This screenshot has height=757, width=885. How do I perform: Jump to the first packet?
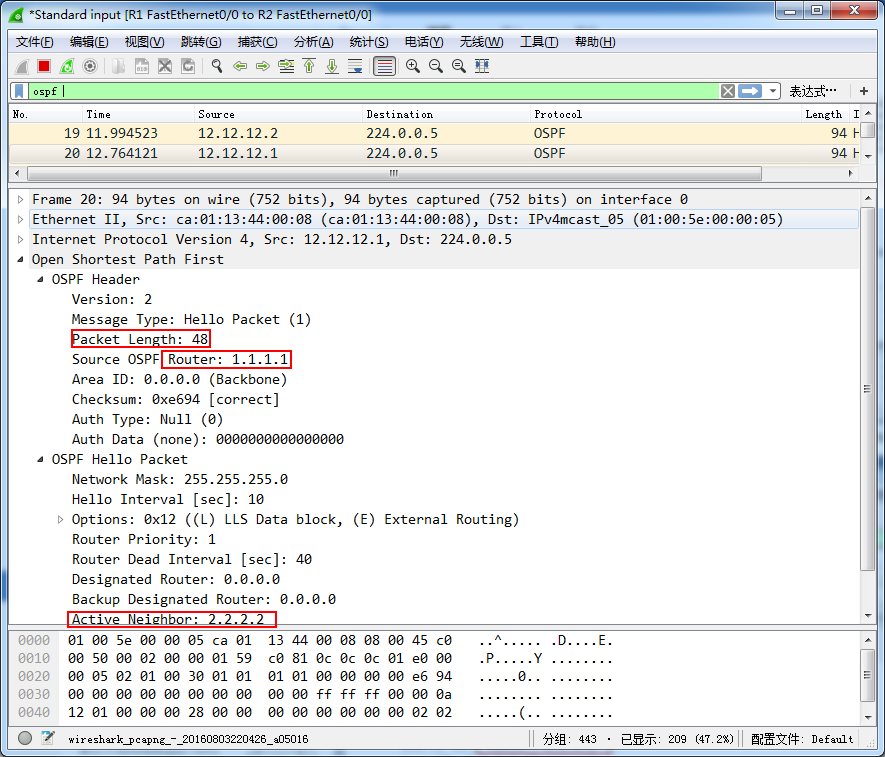click(x=309, y=66)
